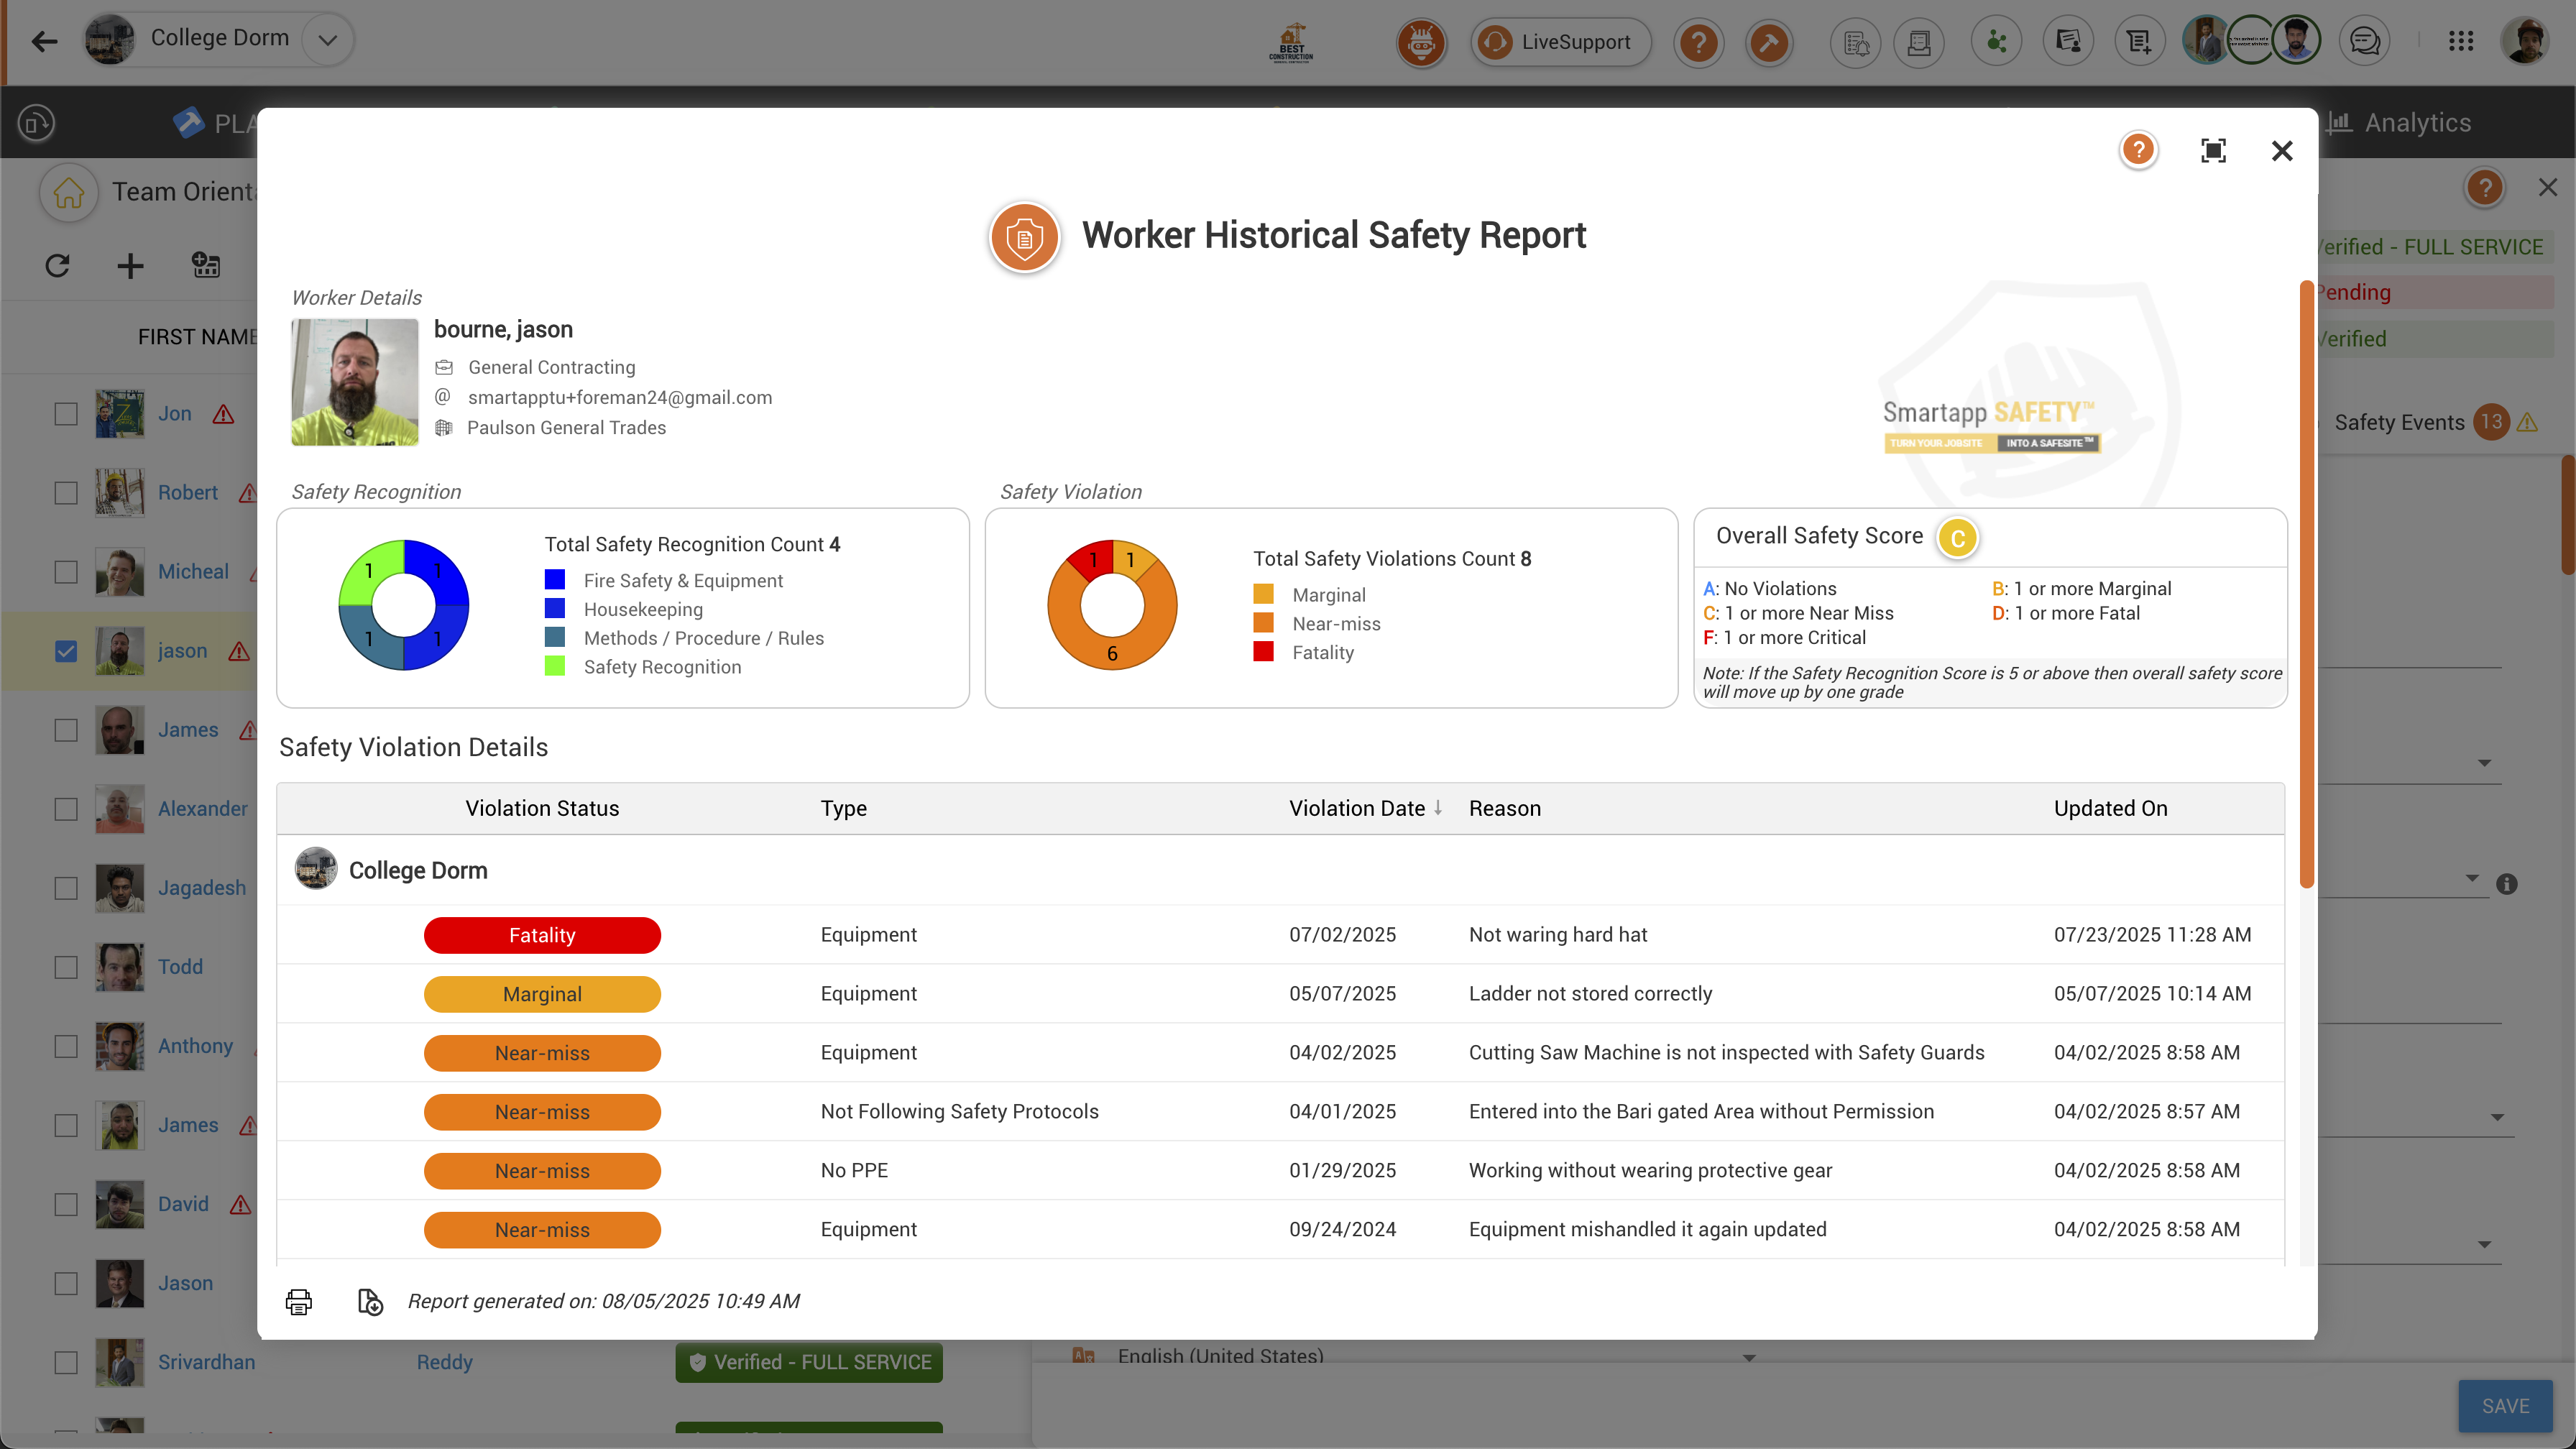
Task: Click the print report icon
Action: [x=298, y=1301]
